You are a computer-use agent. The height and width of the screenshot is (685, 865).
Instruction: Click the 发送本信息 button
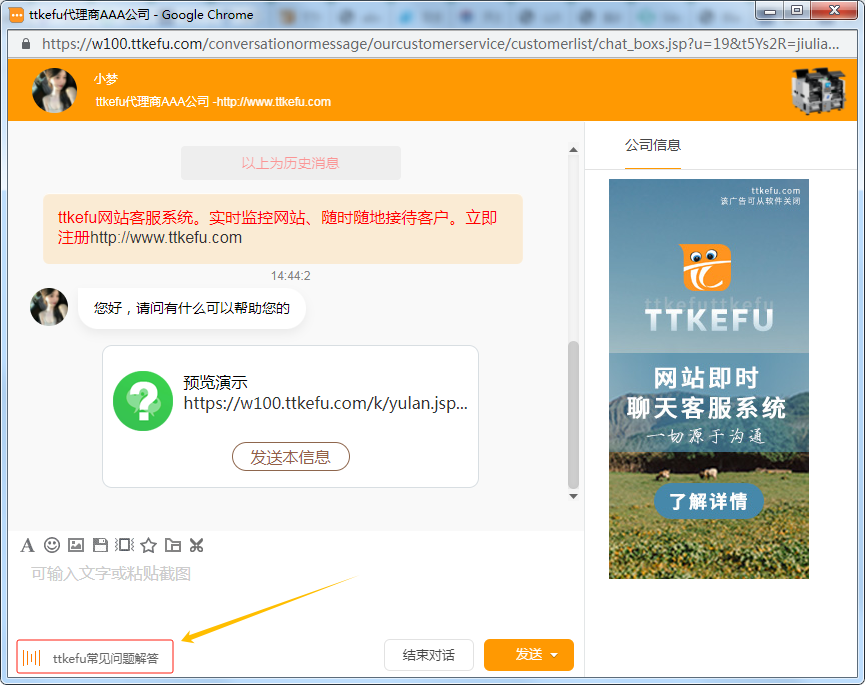pyautogui.click(x=291, y=457)
